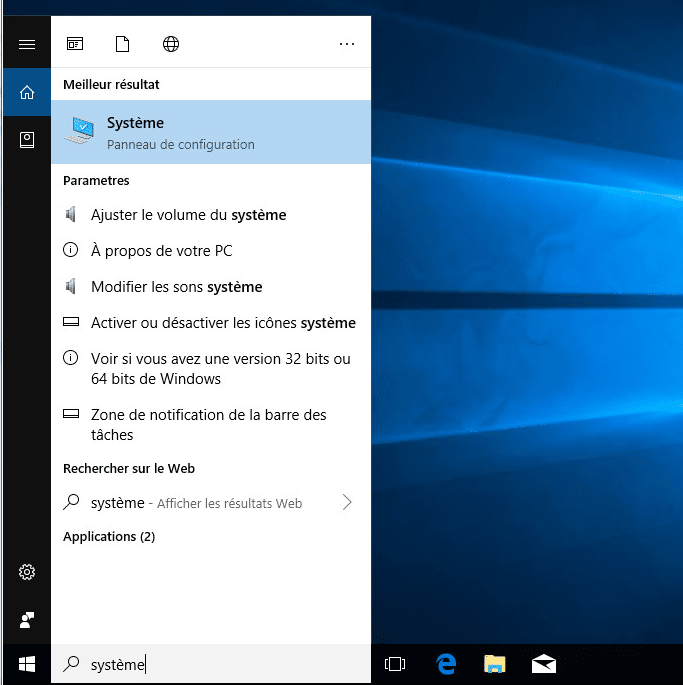The width and height of the screenshot is (683, 685).
Task: Click the Parametres section header
Action: coord(96,181)
